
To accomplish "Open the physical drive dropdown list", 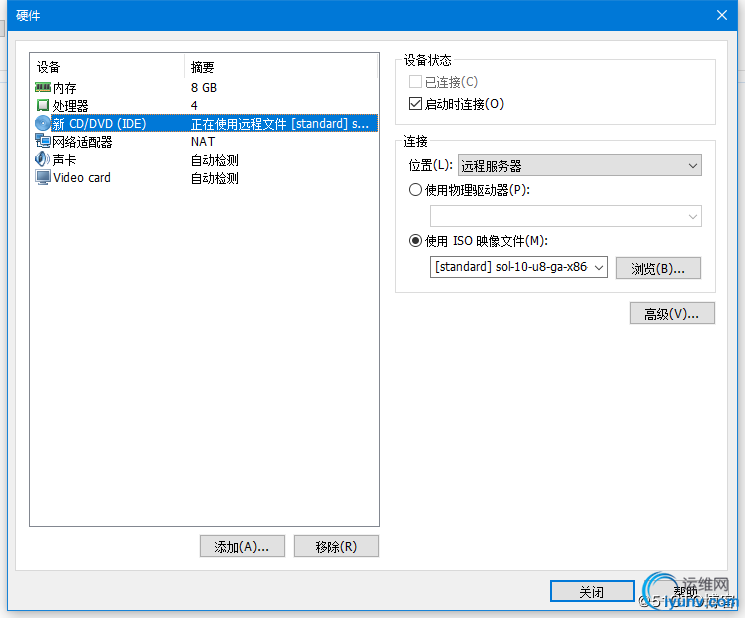I will (x=566, y=216).
